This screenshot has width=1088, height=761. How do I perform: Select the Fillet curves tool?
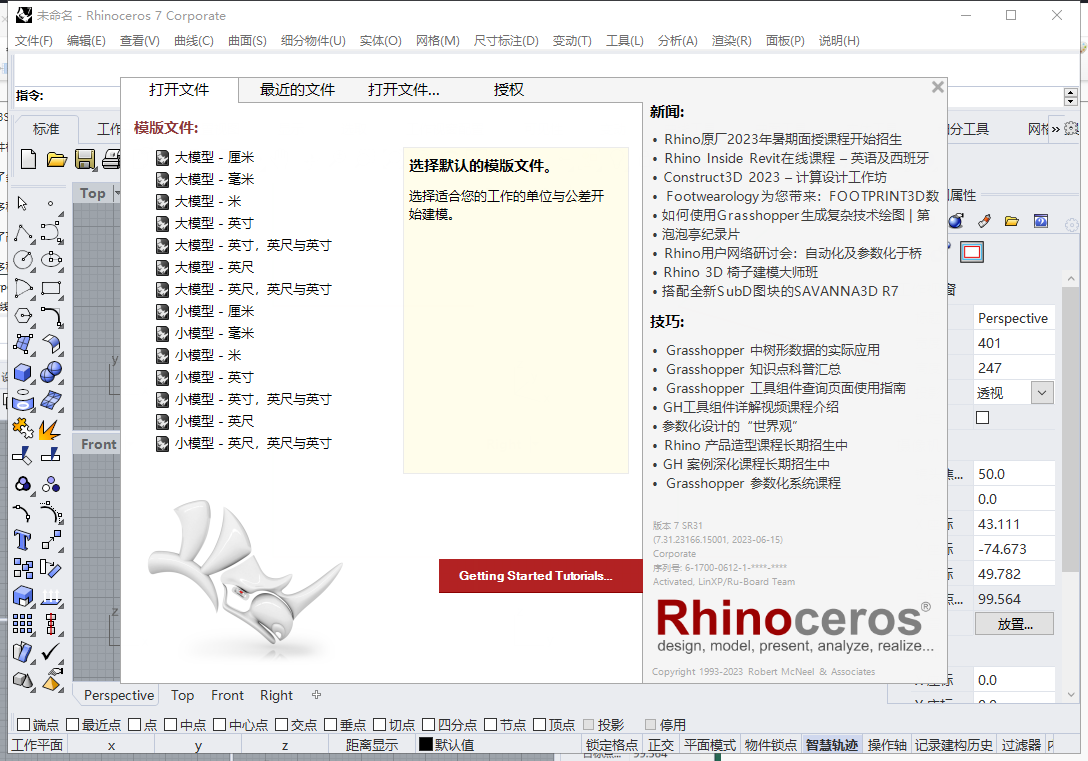click(51, 316)
